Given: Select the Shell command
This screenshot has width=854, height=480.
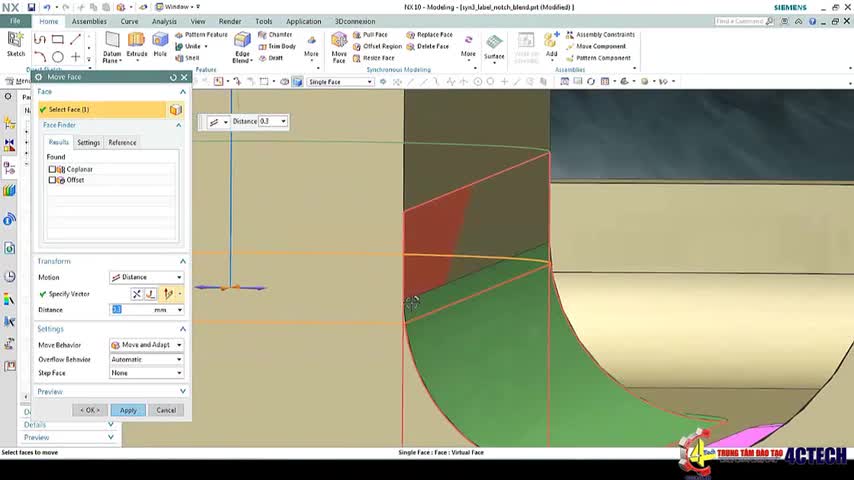Looking at the screenshot, I should click(x=187, y=58).
